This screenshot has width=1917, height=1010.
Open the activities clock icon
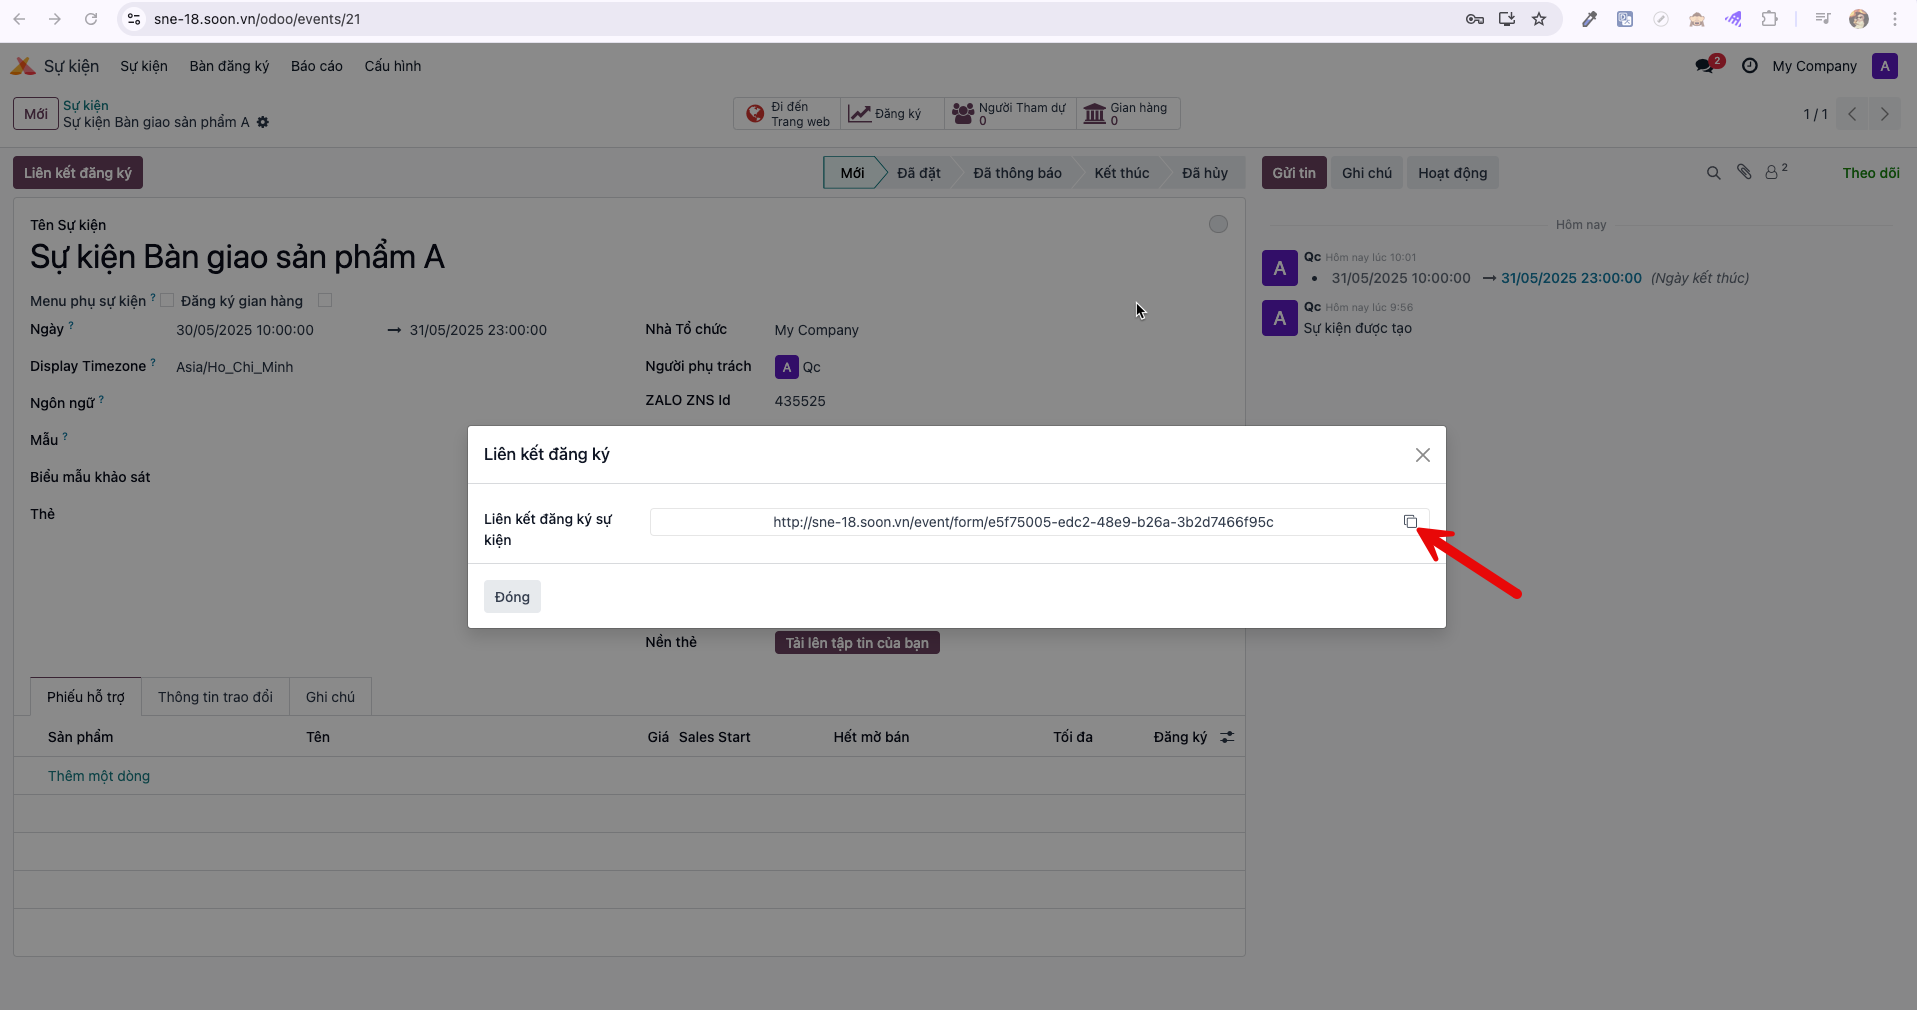click(1750, 66)
